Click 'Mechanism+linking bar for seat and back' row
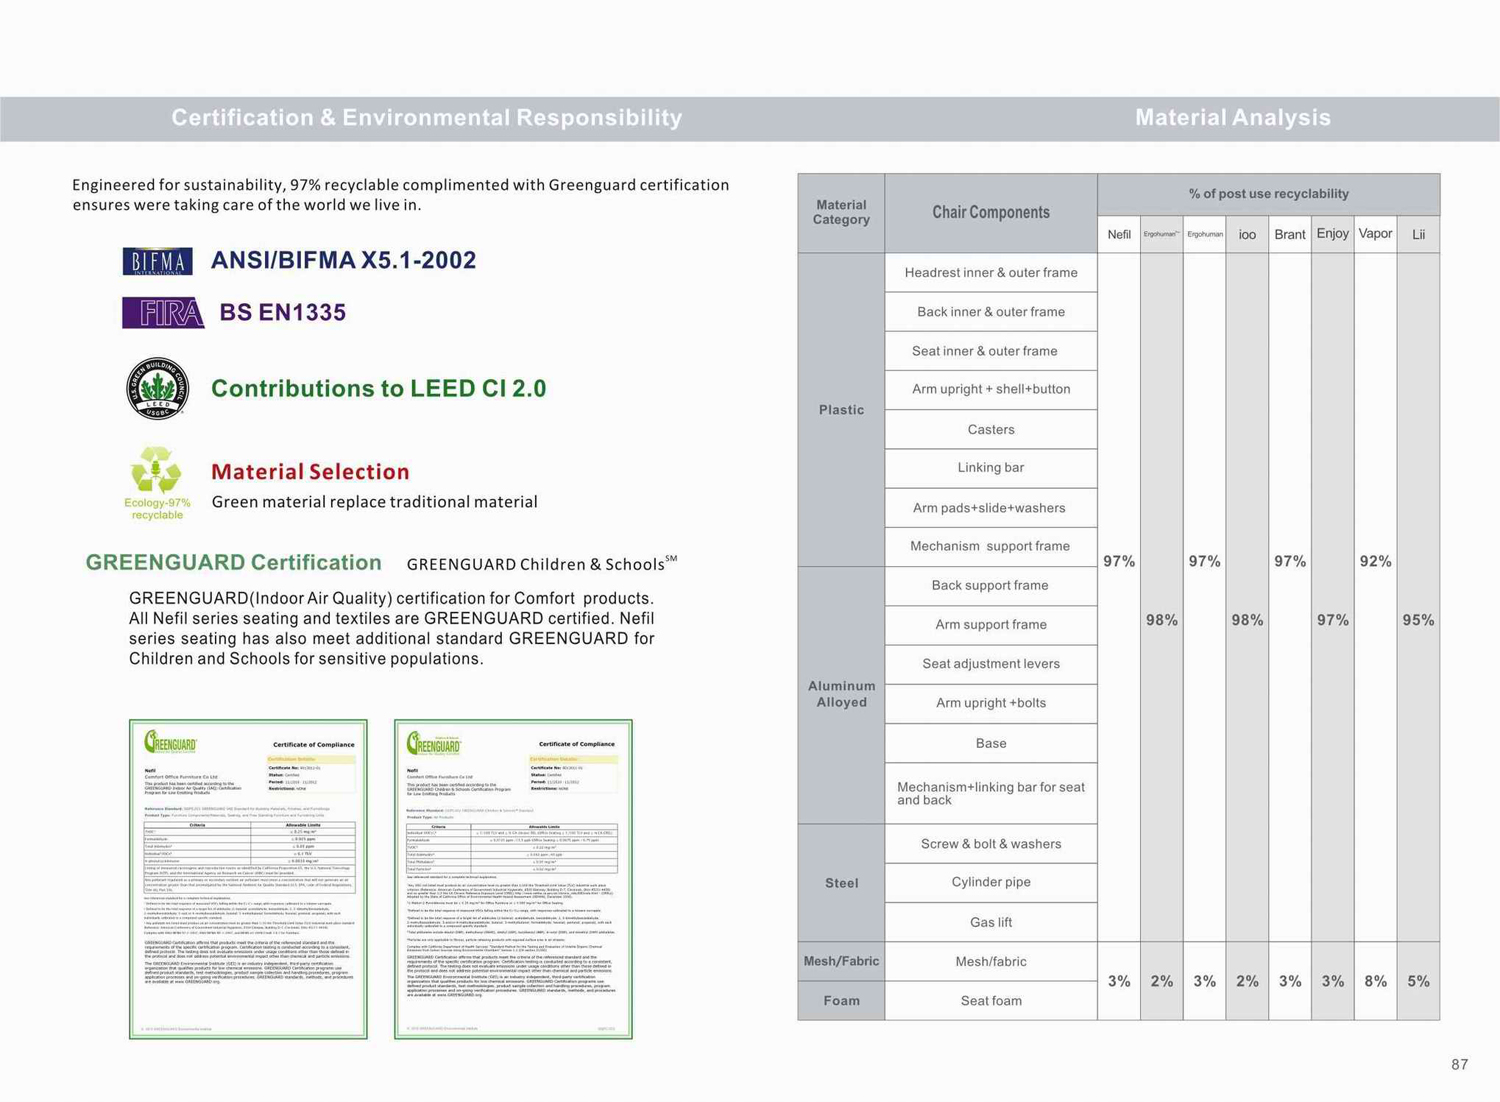Image resolution: width=1500 pixels, height=1102 pixels. [x=991, y=794]
